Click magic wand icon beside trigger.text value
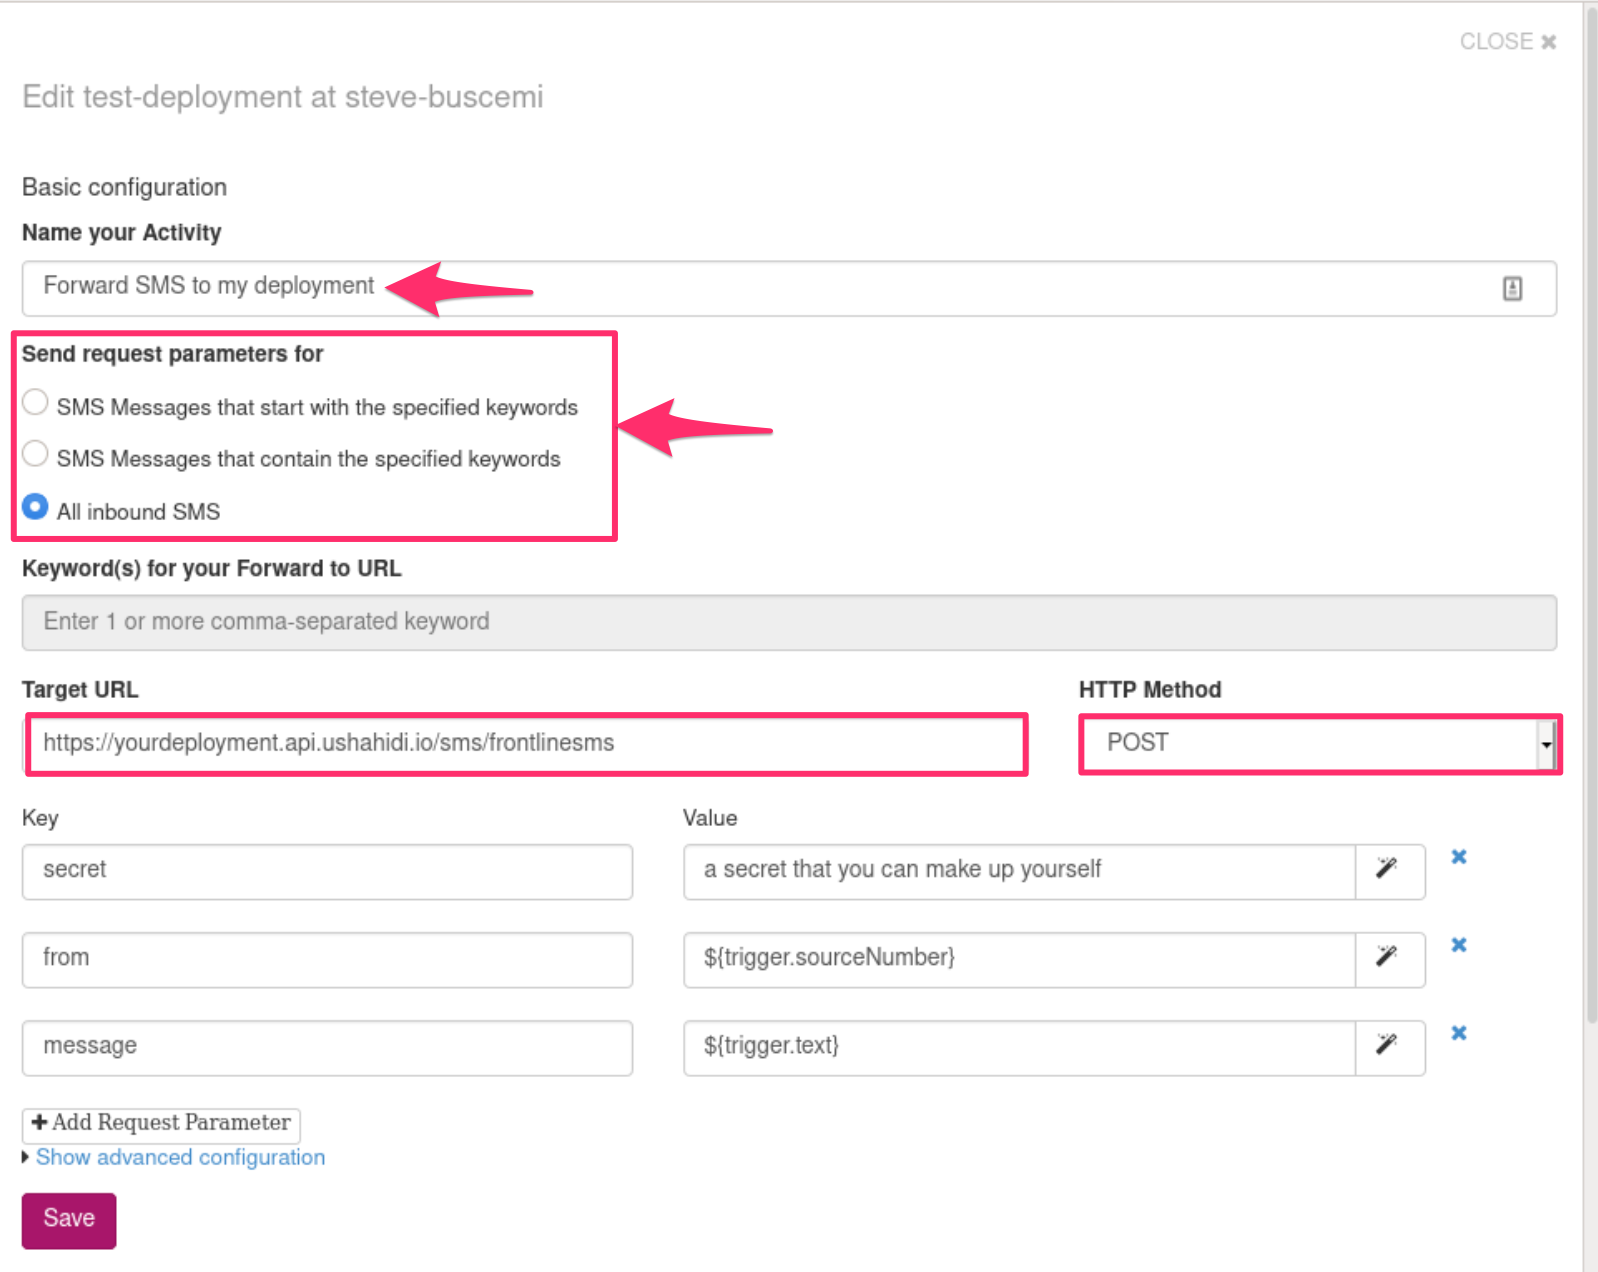The width and height of the screenshot is (1598, 1272). point(1388,1046)
